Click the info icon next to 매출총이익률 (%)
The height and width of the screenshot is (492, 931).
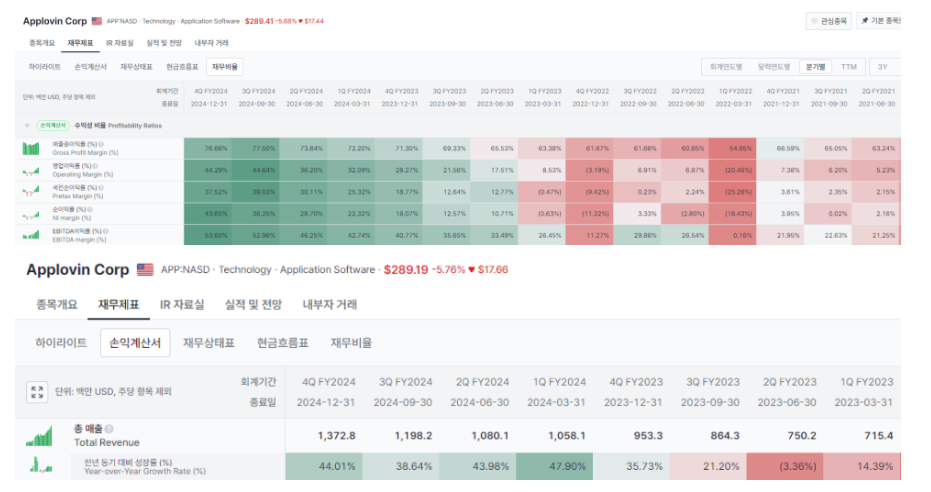pyautogui.click(x=101, y=144)
